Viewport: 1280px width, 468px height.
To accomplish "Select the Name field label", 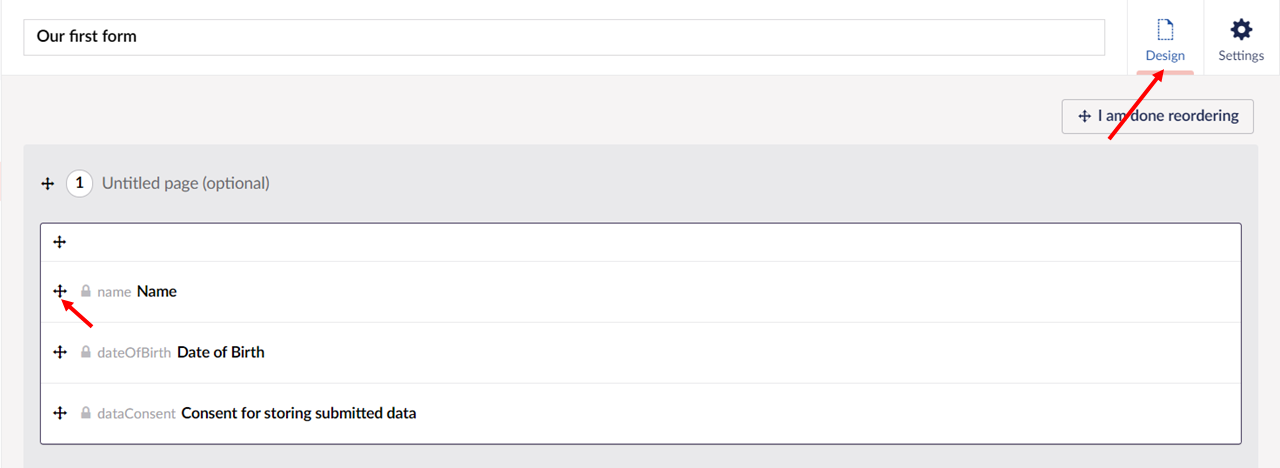I will point(157,291).
